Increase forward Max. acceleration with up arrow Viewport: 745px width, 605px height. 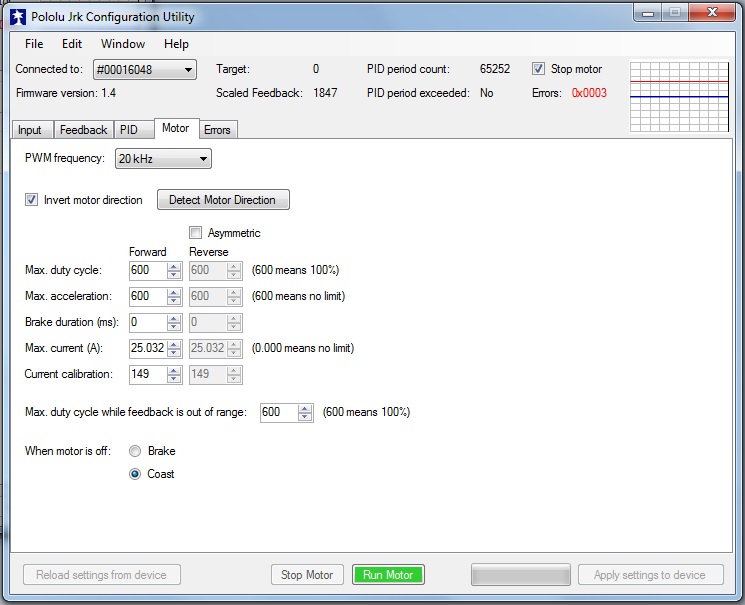(174, 292)
